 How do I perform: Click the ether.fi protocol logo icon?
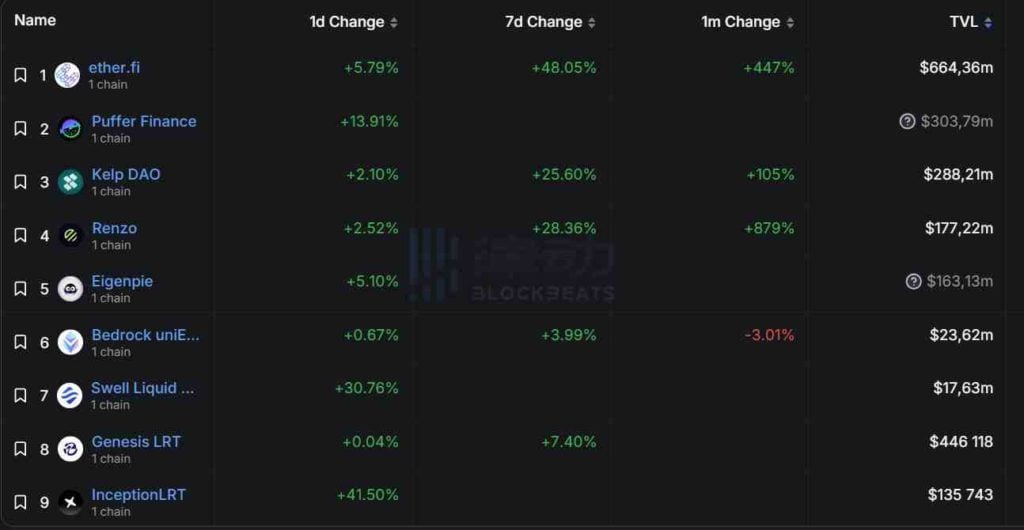coord(67,75)
